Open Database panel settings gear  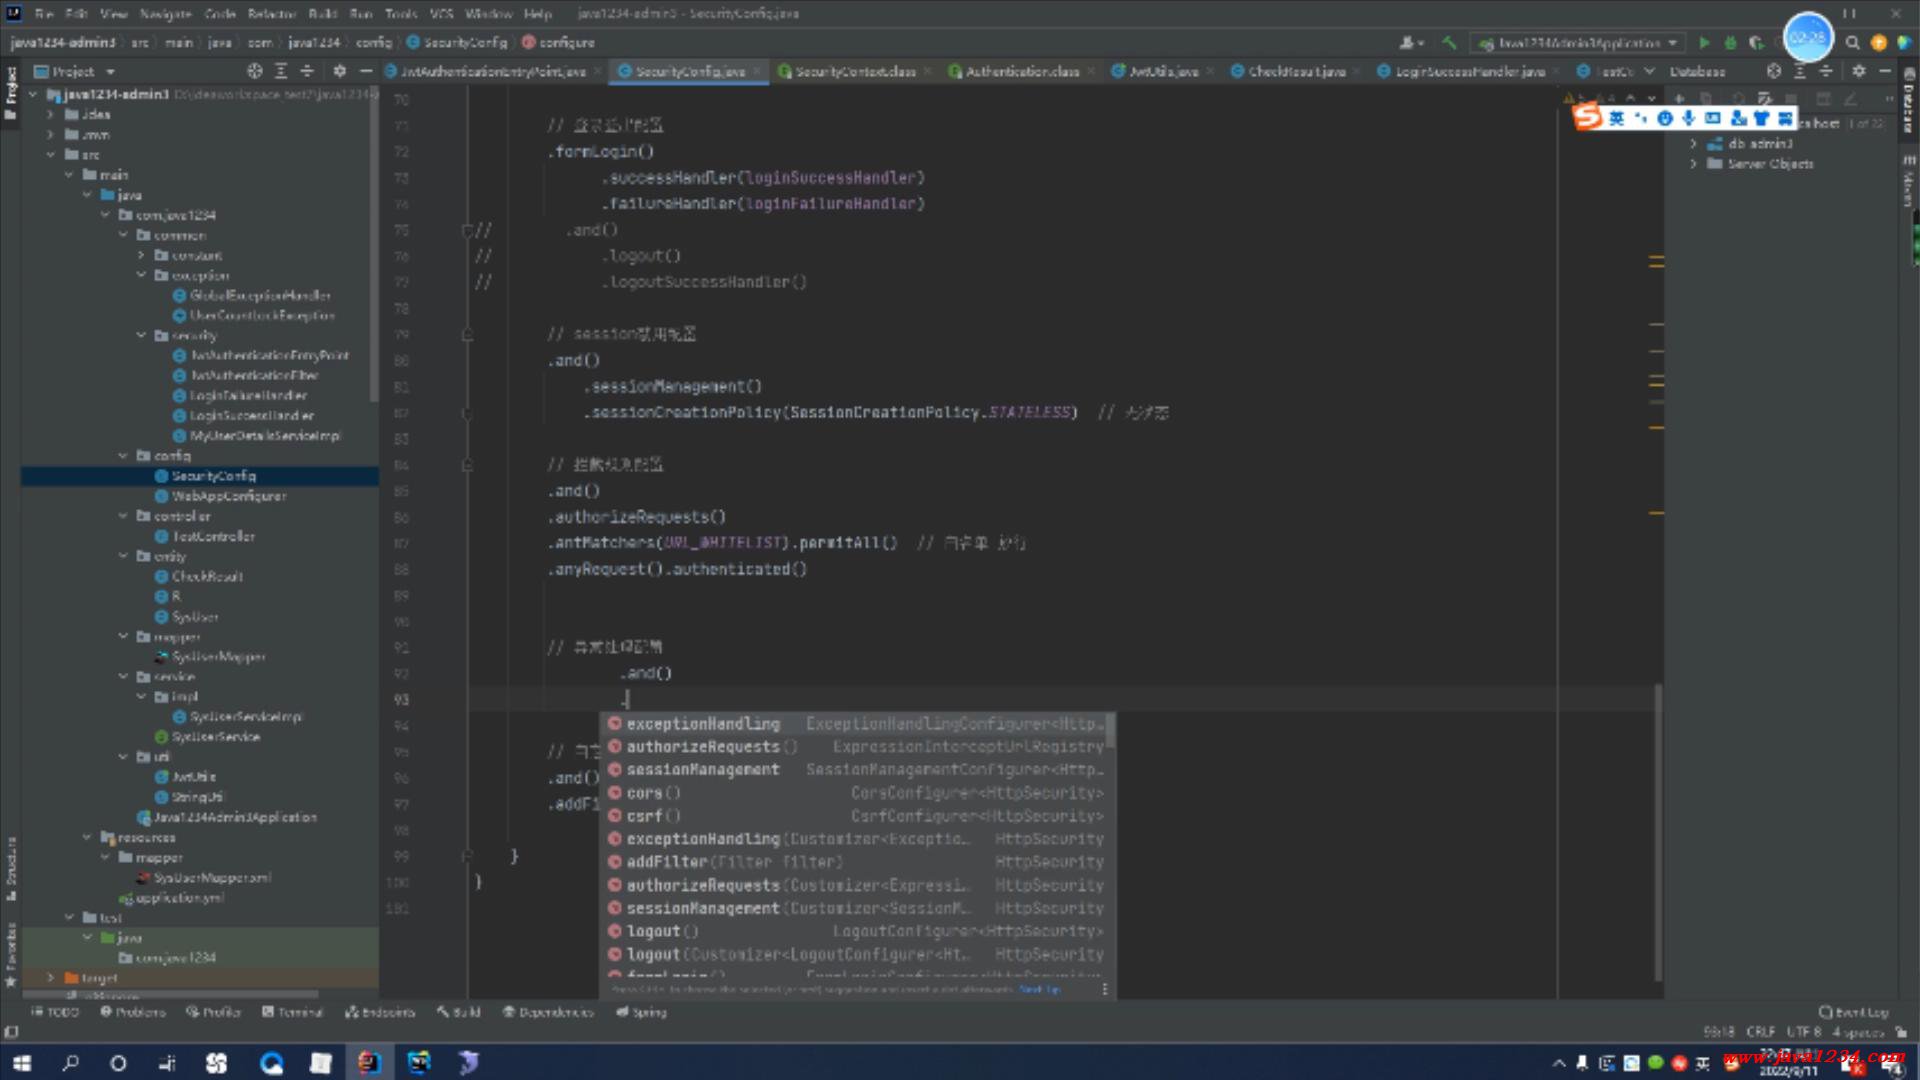tap(1858, 71)
